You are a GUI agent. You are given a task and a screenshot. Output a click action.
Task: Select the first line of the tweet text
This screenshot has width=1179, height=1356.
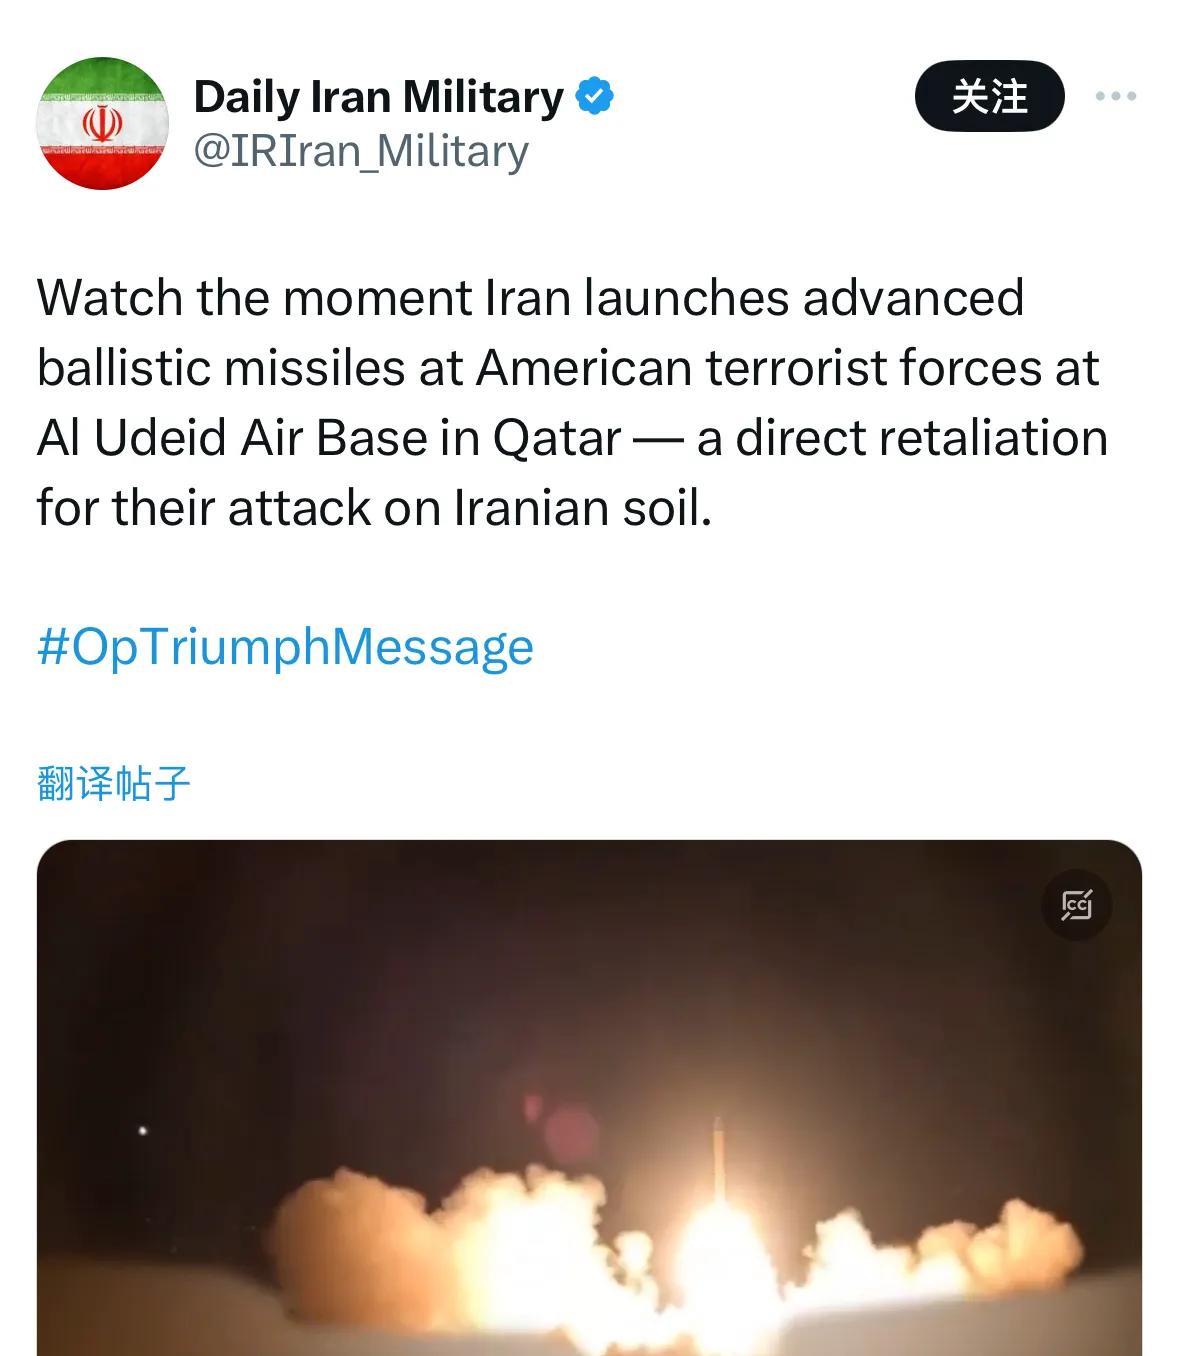point(530,298)
